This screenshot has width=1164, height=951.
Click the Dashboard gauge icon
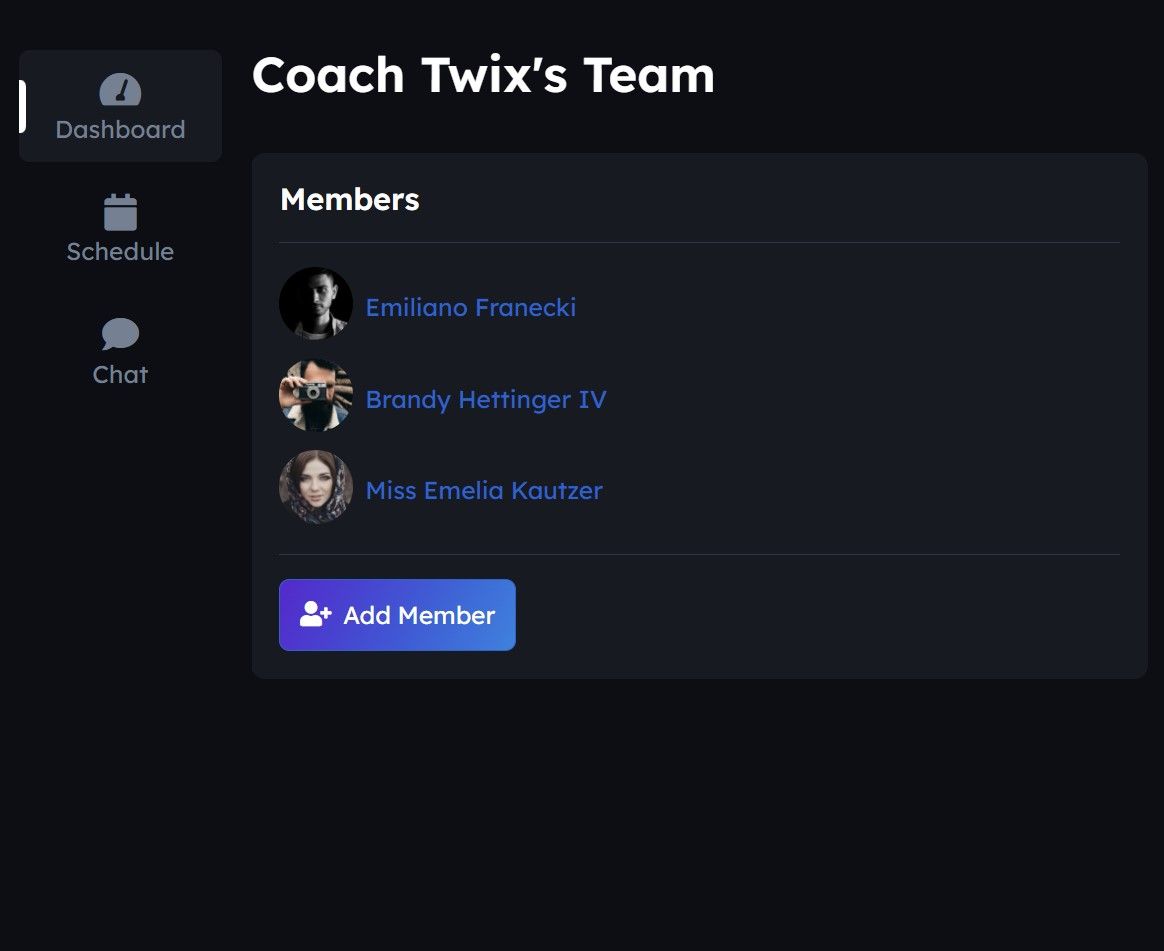click(120, 90)
